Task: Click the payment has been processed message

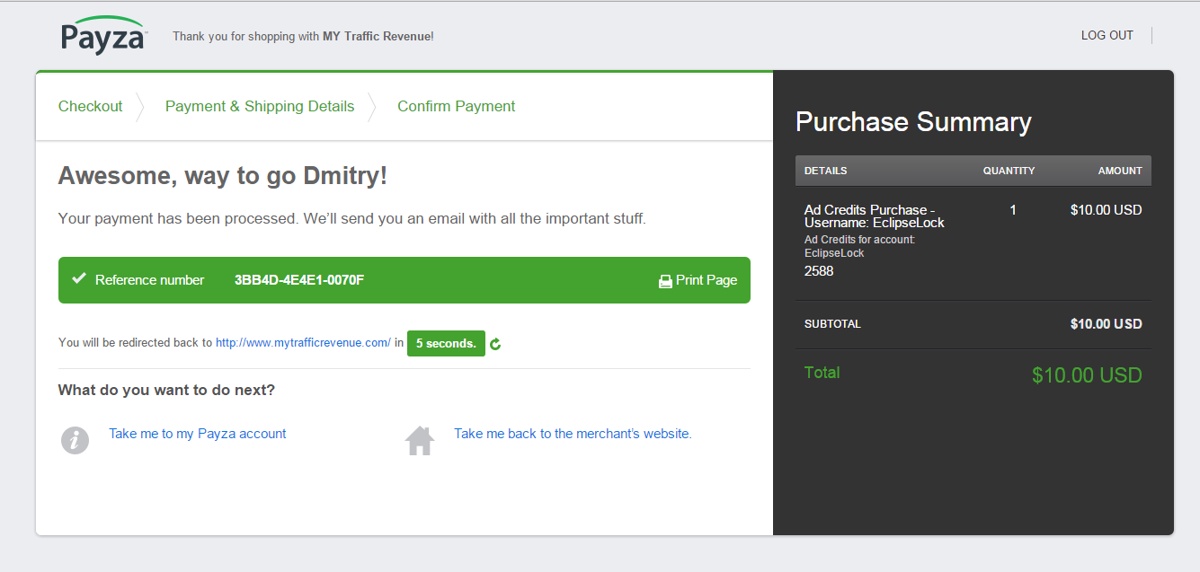Action: point(352,218)
